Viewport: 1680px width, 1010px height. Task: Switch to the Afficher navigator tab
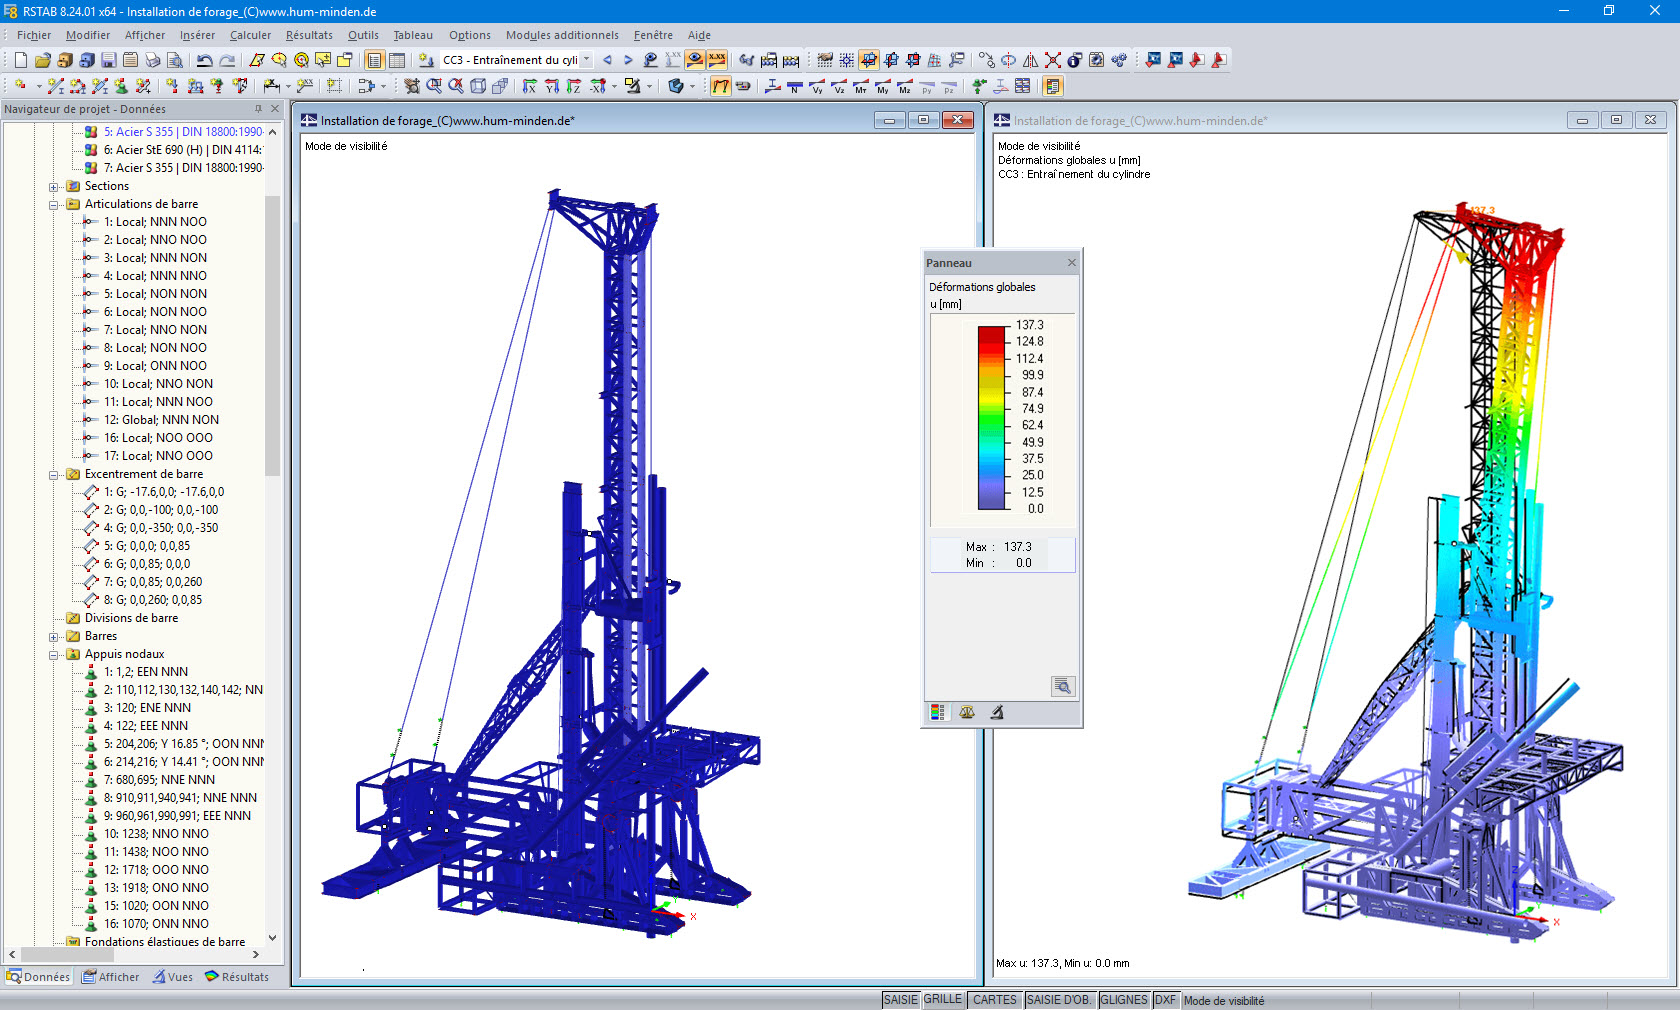click(x=111, y=977)
